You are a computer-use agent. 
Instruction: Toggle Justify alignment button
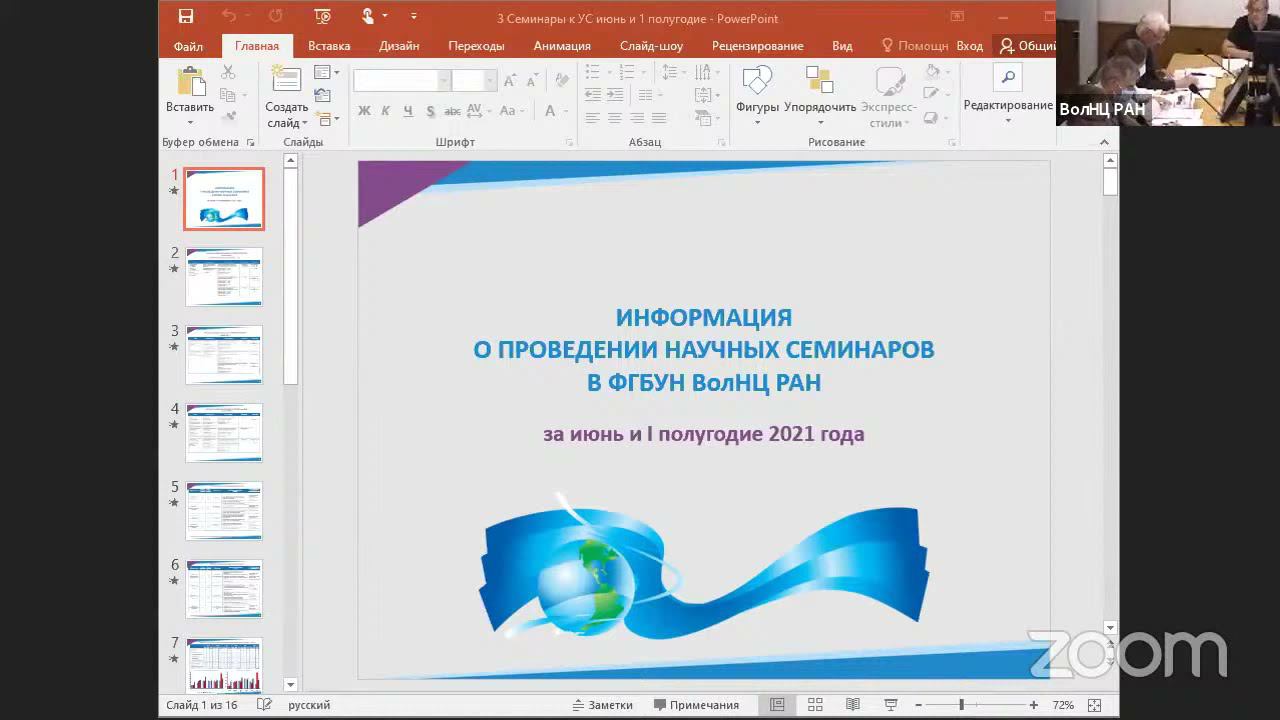tap(658, 118)
